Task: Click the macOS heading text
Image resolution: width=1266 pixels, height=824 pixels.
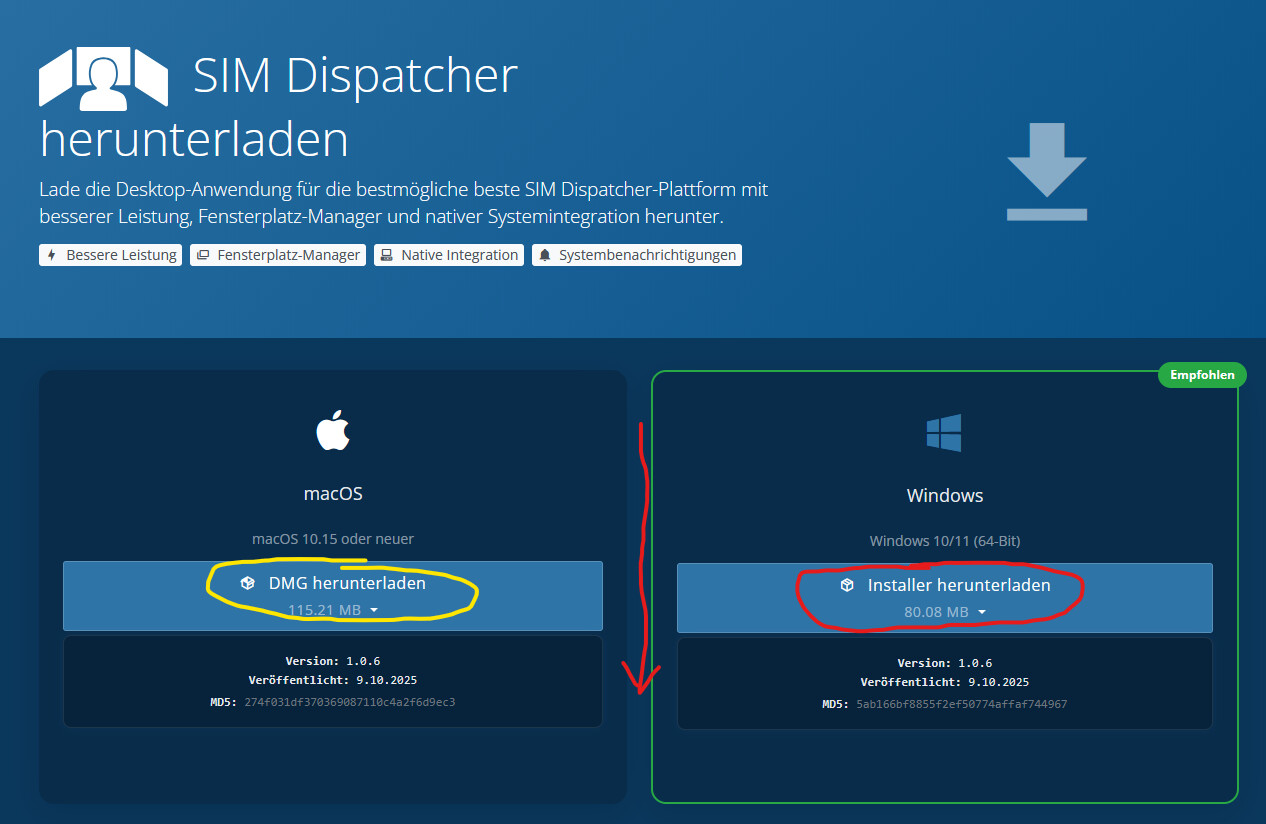Action: 333,493
